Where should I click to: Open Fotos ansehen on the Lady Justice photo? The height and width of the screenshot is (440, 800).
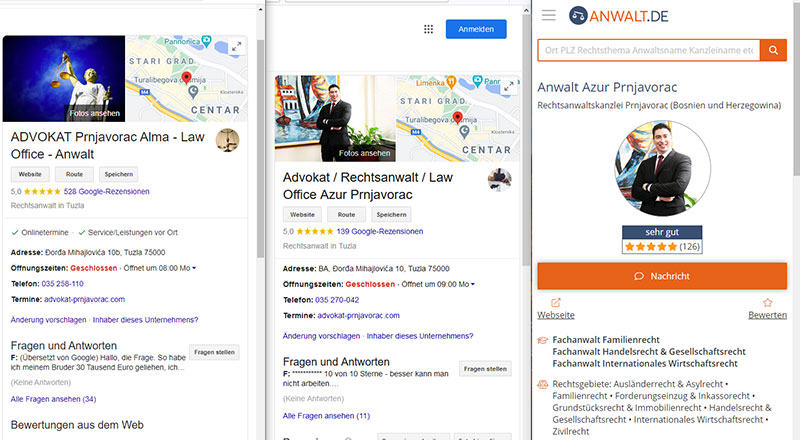pos(94,113)
